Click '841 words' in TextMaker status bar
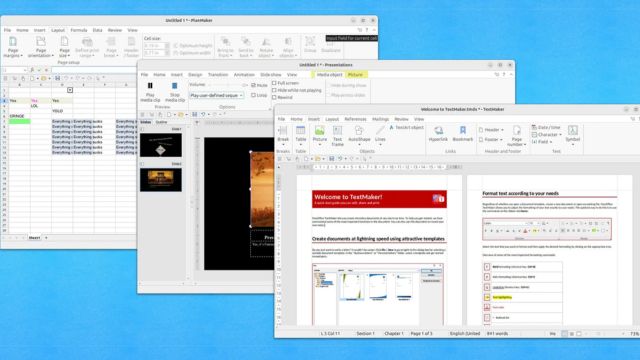The height and width of the screenshot is (360, 640). pyautogui.click(x=497, y=333)
